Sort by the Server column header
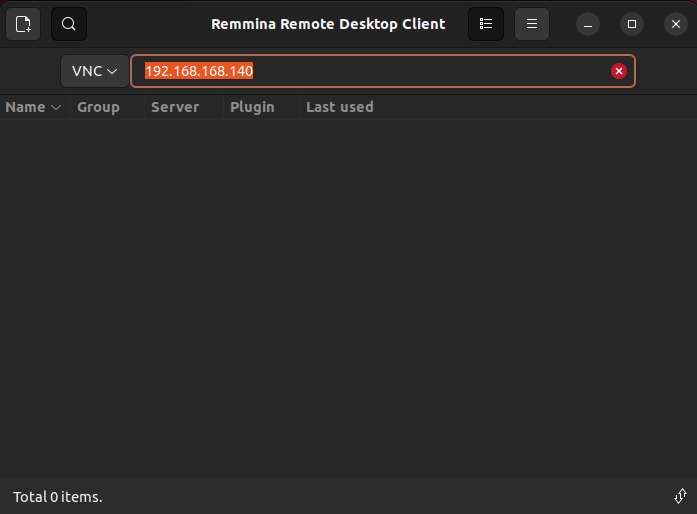 [x=175, y=107]
